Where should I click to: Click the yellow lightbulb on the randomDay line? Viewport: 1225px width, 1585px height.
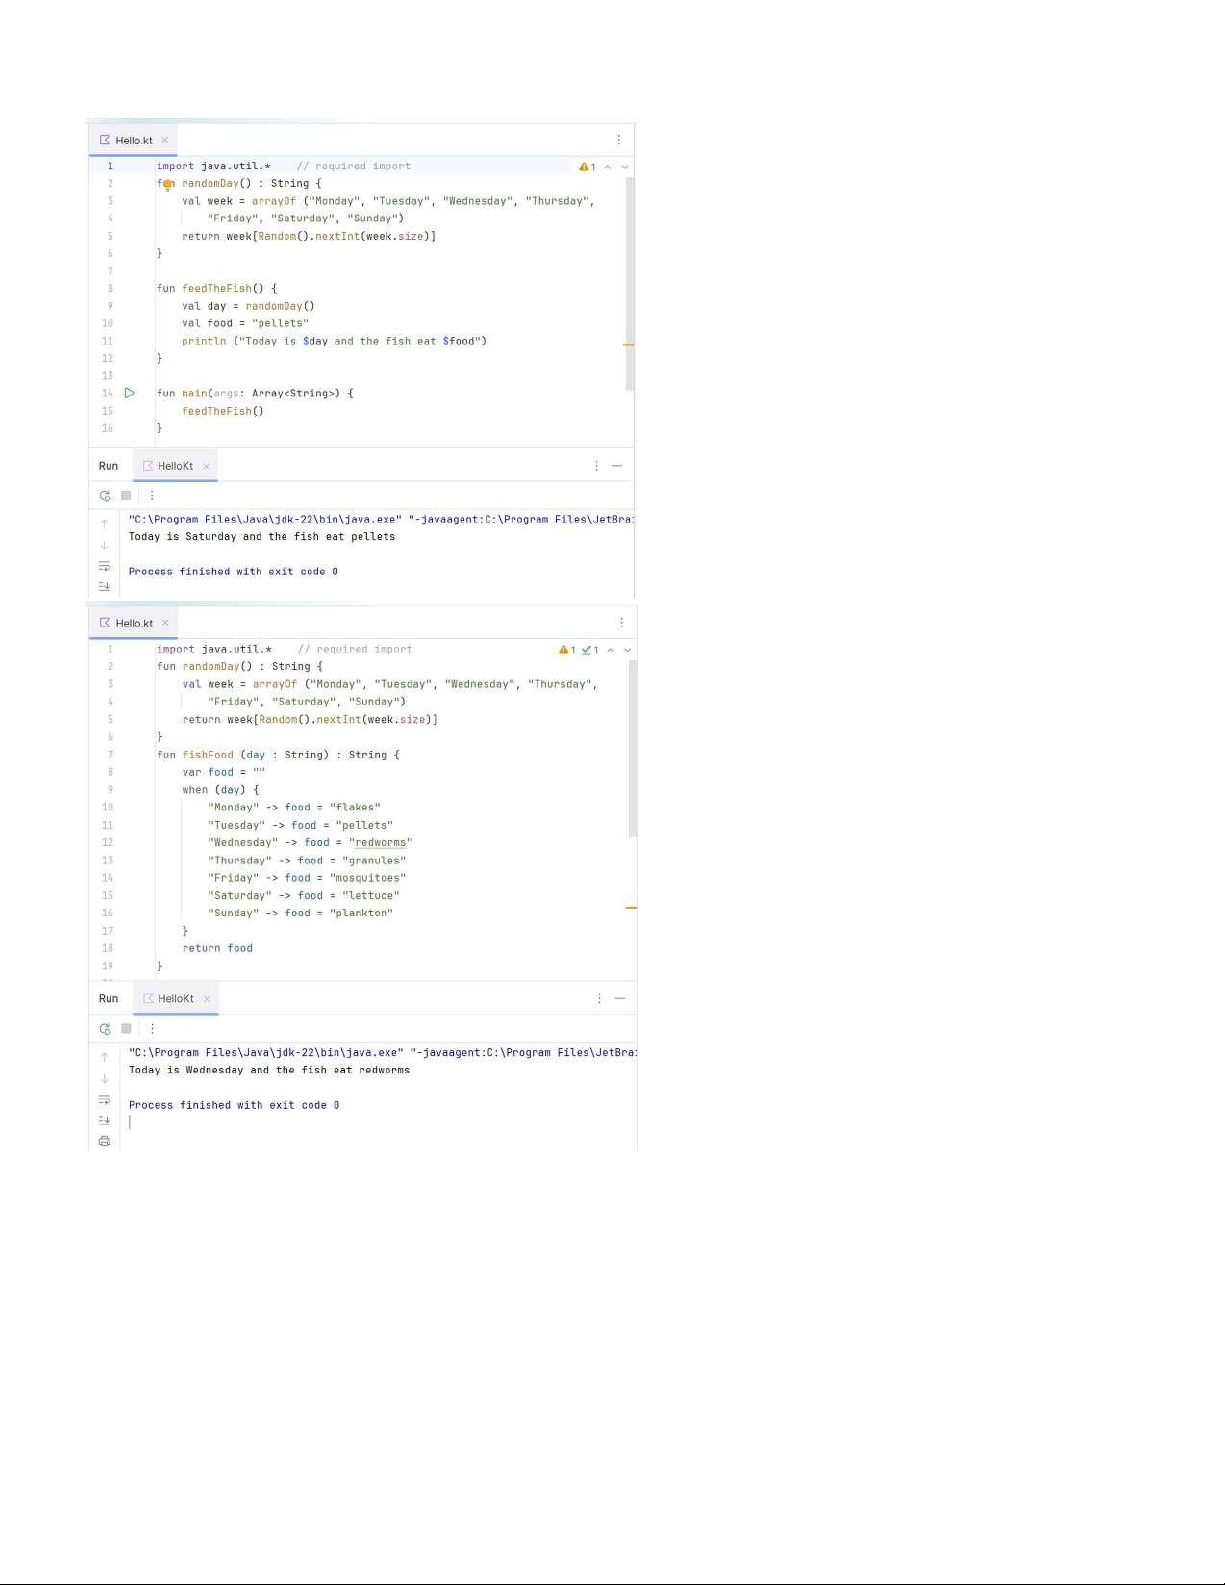[x=168, y=184]
